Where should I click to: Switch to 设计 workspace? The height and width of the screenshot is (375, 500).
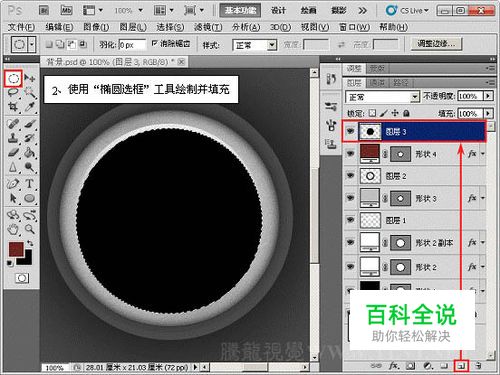coord(278,10)
